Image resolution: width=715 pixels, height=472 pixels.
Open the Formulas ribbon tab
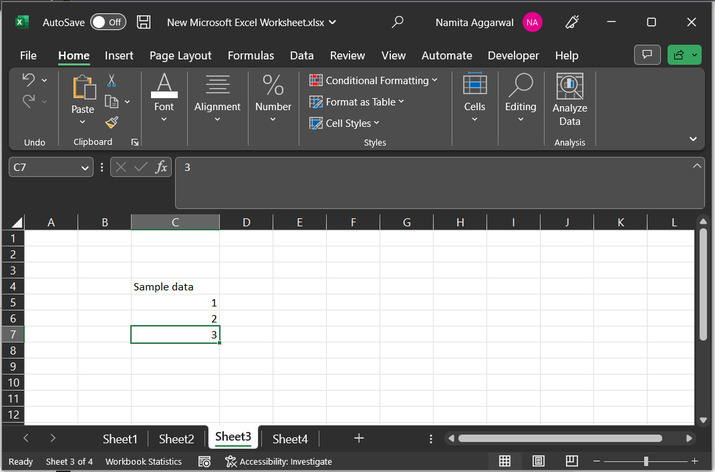point(250,56)
